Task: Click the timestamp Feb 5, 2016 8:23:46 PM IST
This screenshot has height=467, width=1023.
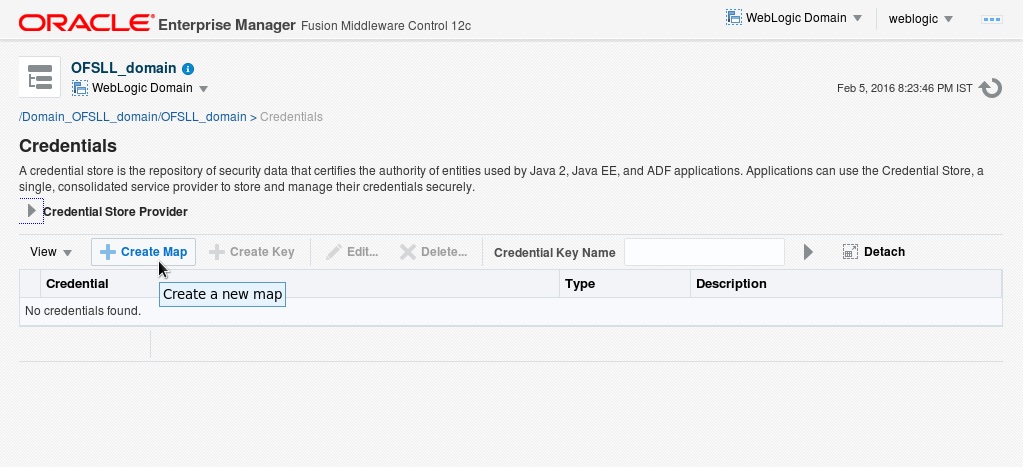Action: 905,88
